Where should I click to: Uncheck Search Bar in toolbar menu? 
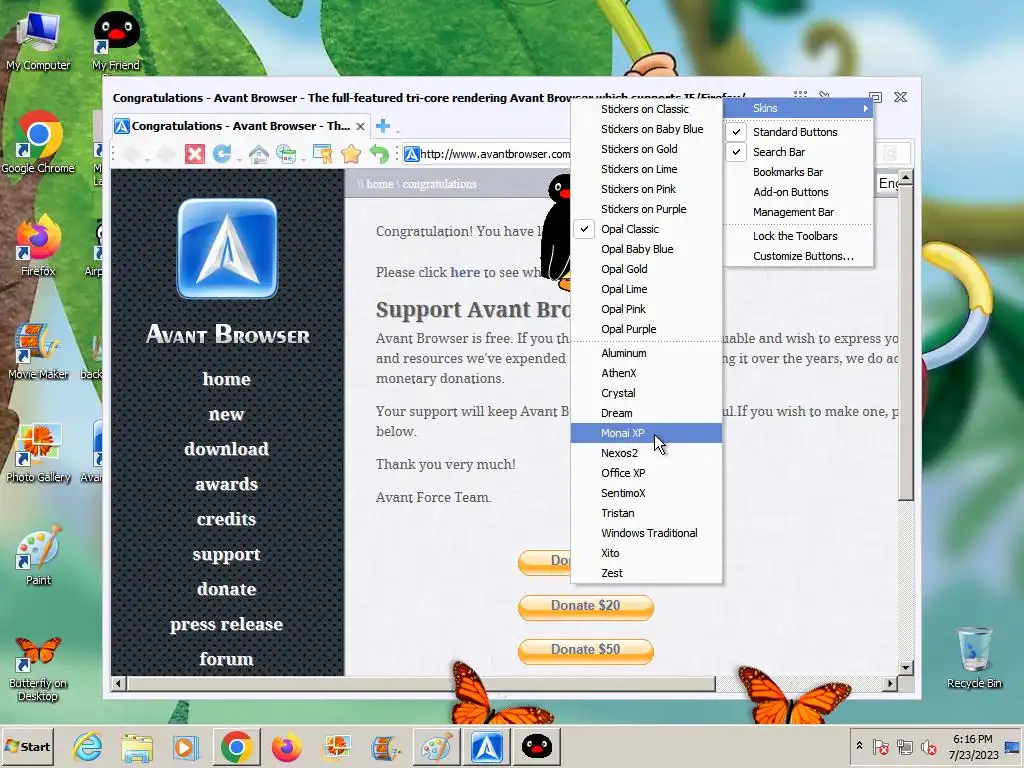[798, 152]
